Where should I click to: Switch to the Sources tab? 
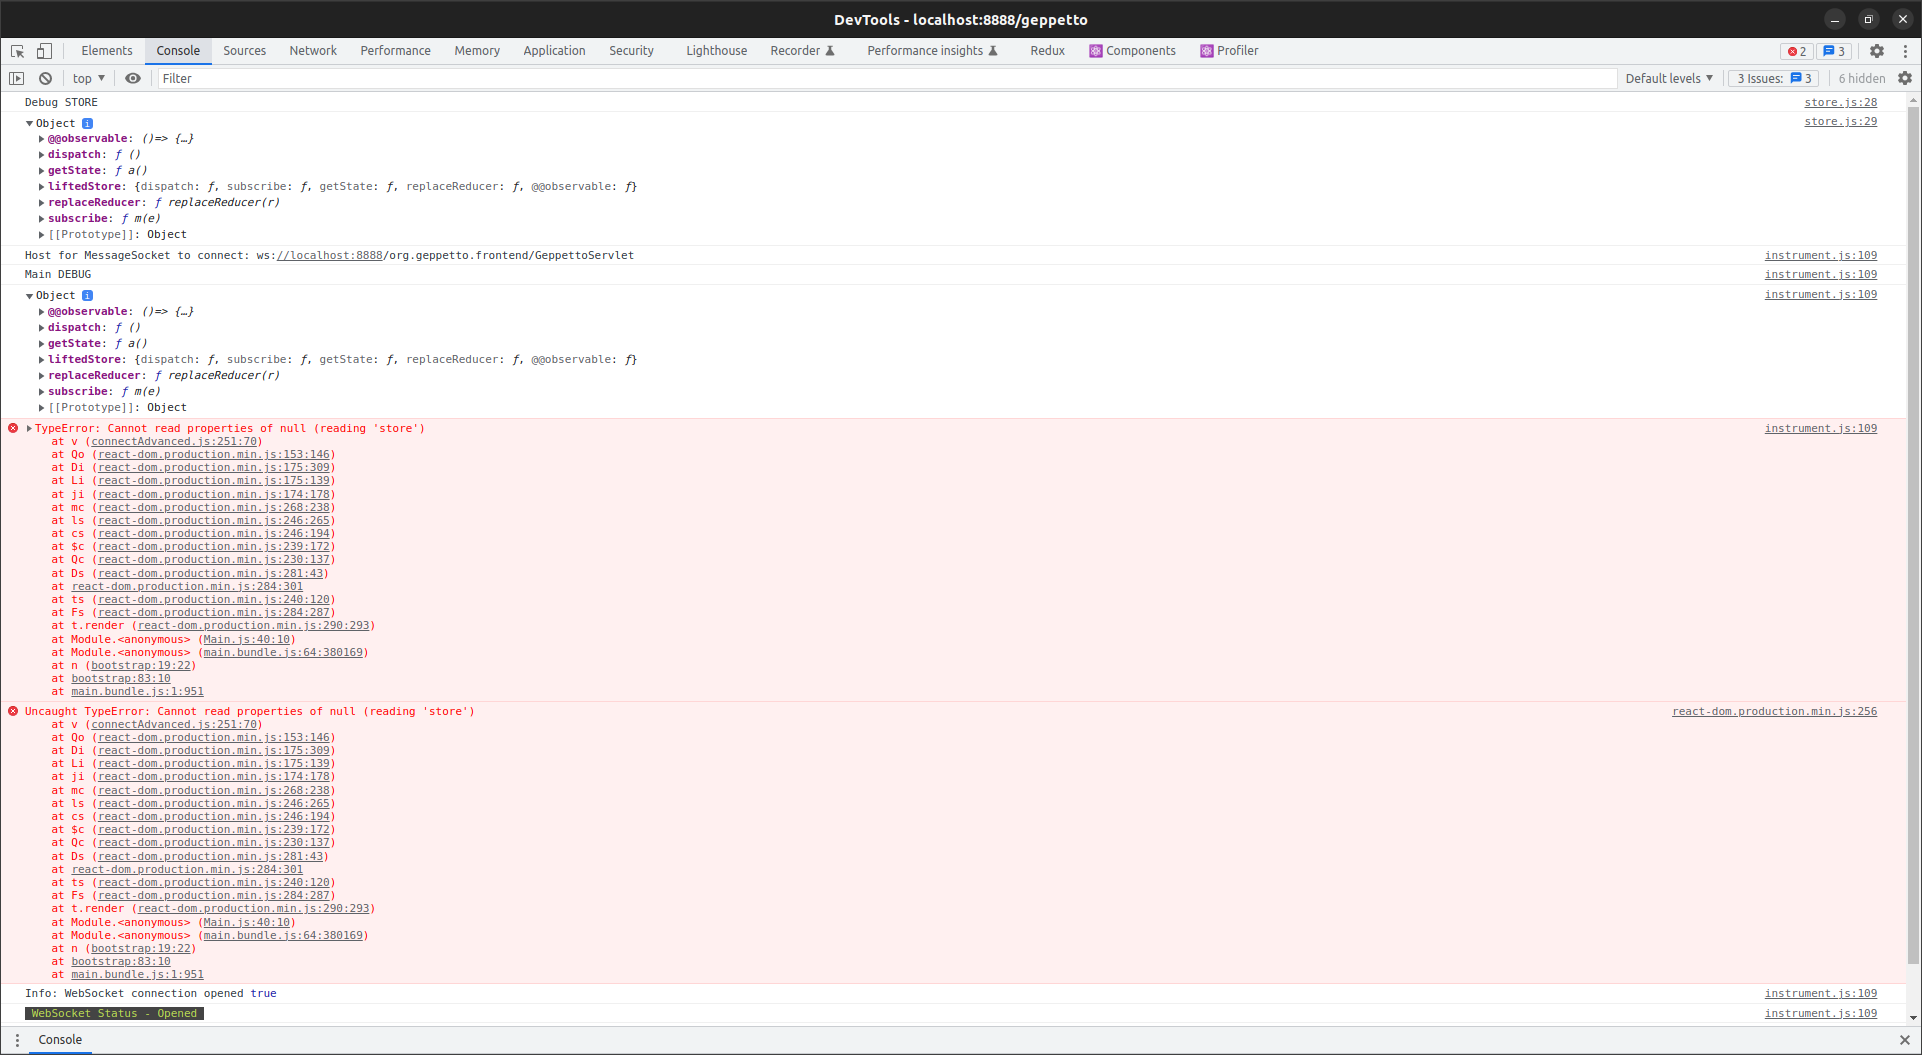244,51
